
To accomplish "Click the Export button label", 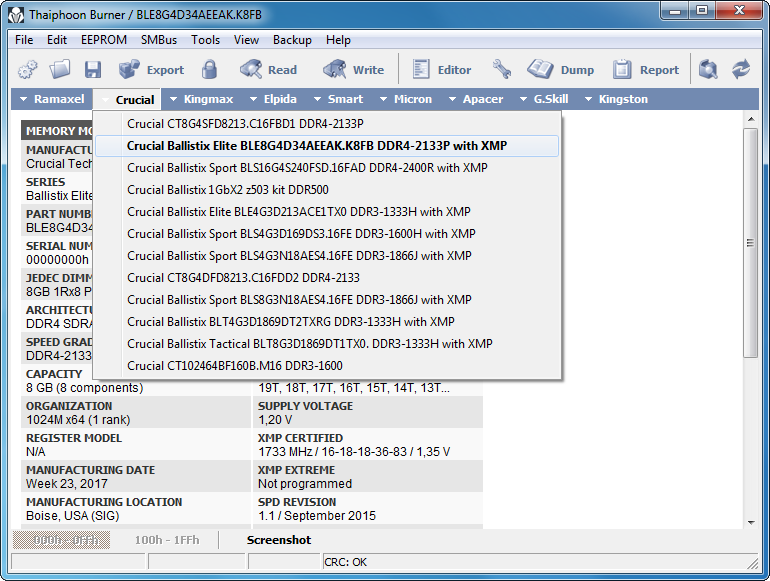I will [x=165, y=70].
